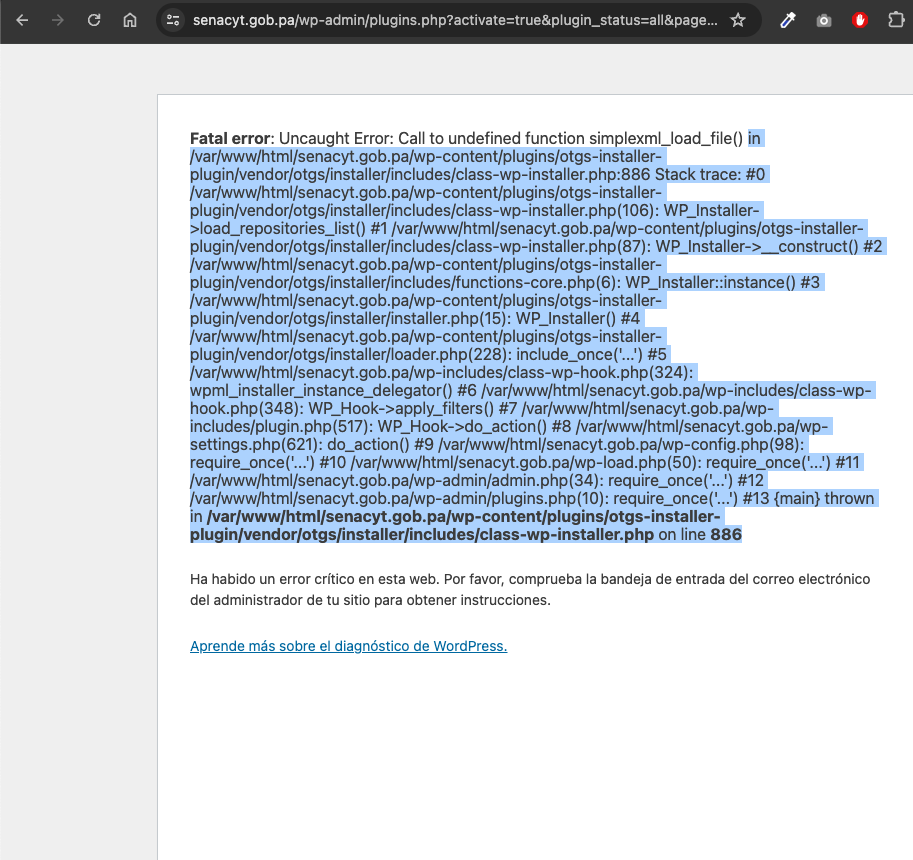Click 'WP_Installer::instance() #3' trace text
The height and width of the screenshot is (860, 913).
723,282
